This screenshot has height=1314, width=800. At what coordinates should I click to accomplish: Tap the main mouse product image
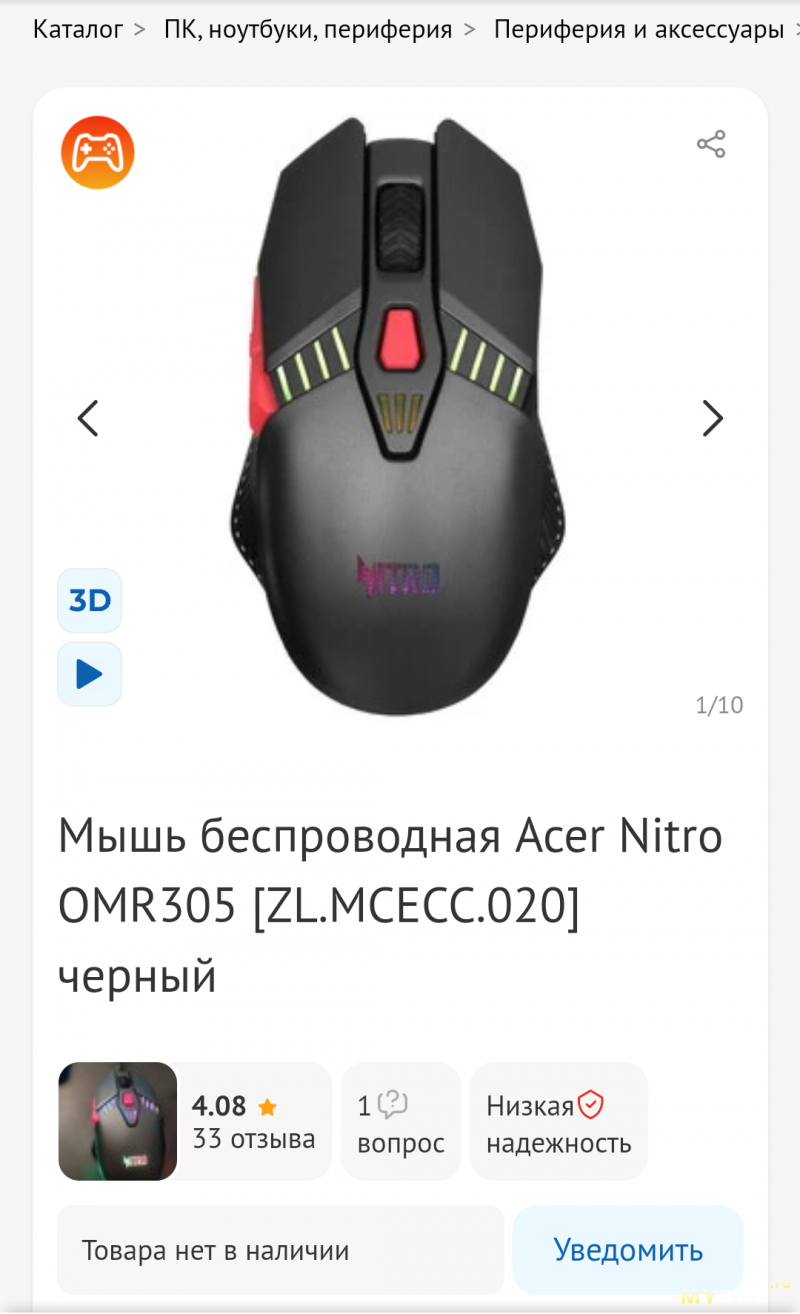399,415
